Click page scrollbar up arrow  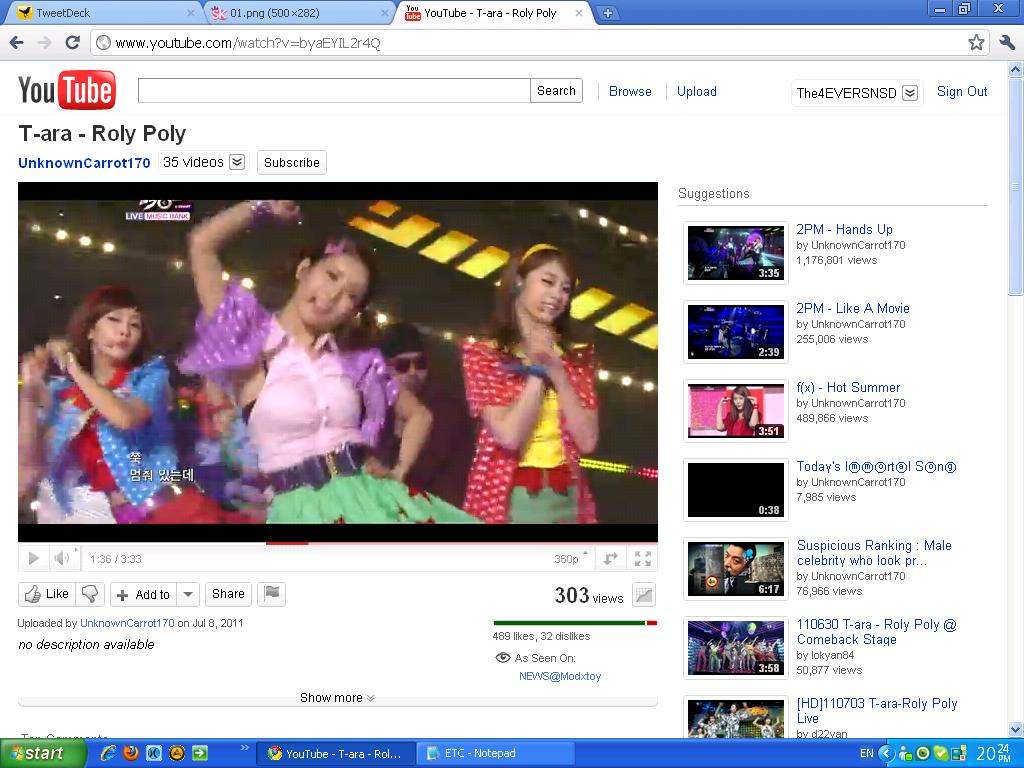tap(1016, 69)
